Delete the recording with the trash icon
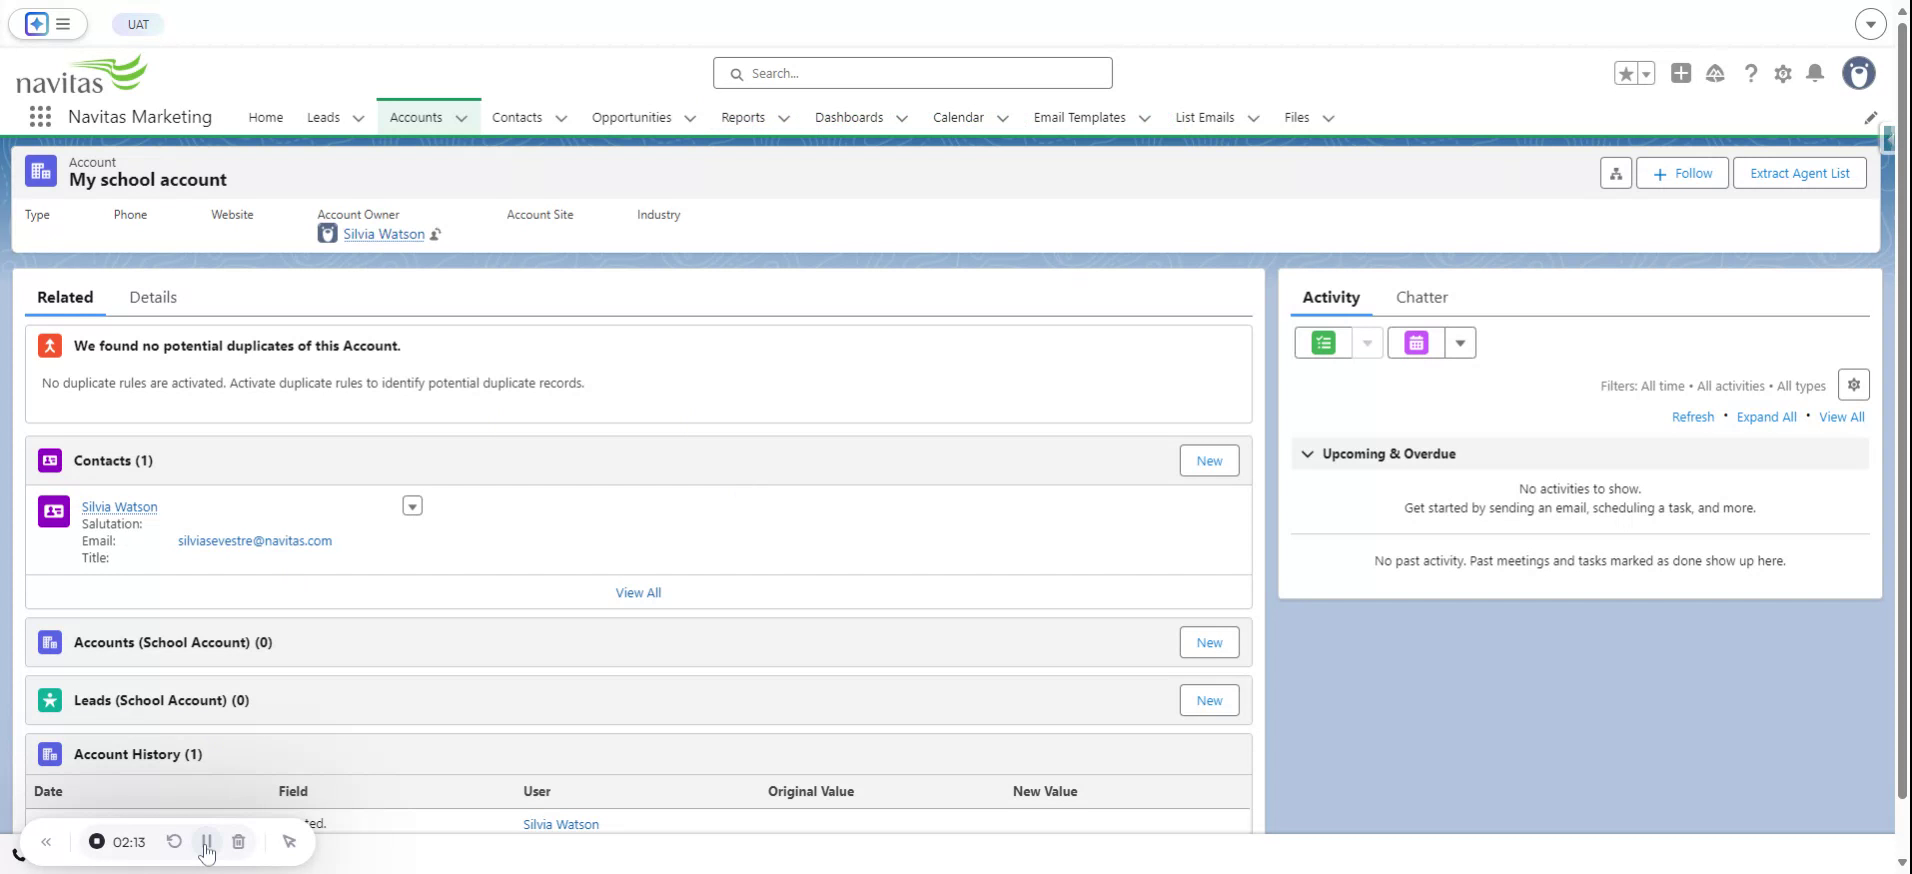 (x=238, y=842)
